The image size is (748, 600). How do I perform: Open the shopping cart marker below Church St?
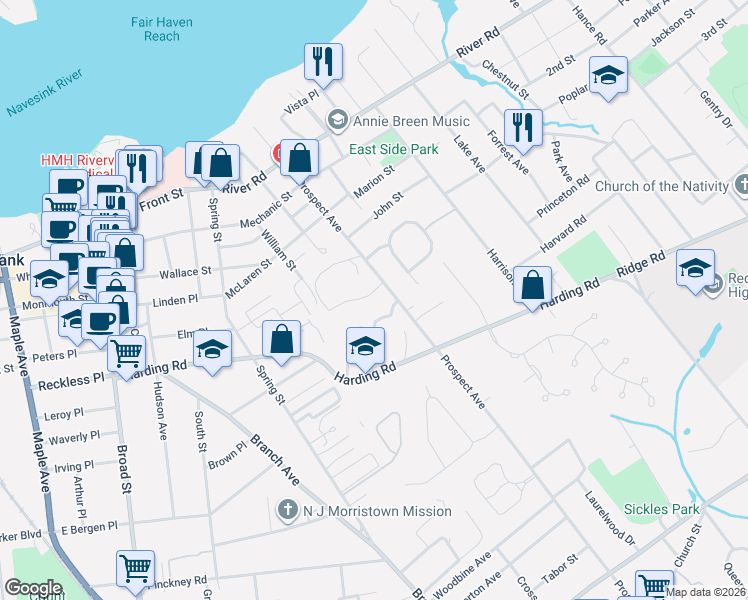pos(654,584)
